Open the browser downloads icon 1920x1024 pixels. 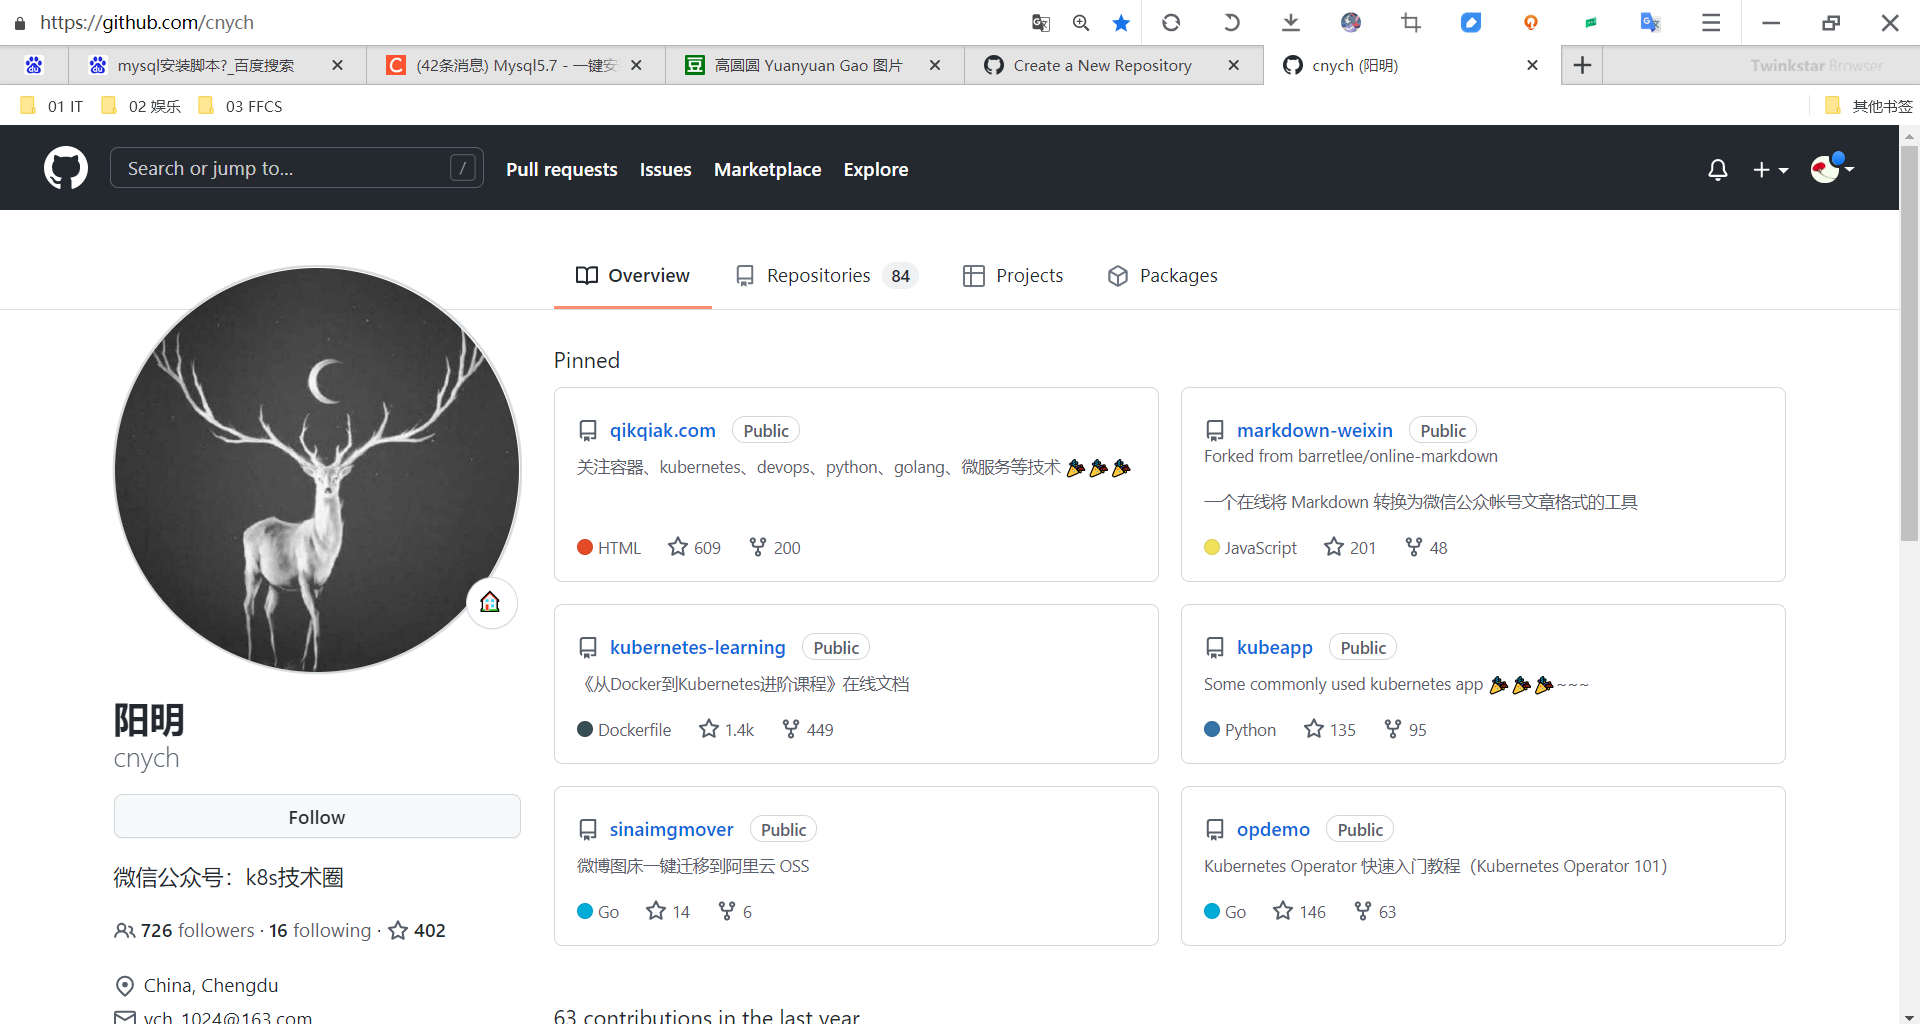[x=1291, y=22]
